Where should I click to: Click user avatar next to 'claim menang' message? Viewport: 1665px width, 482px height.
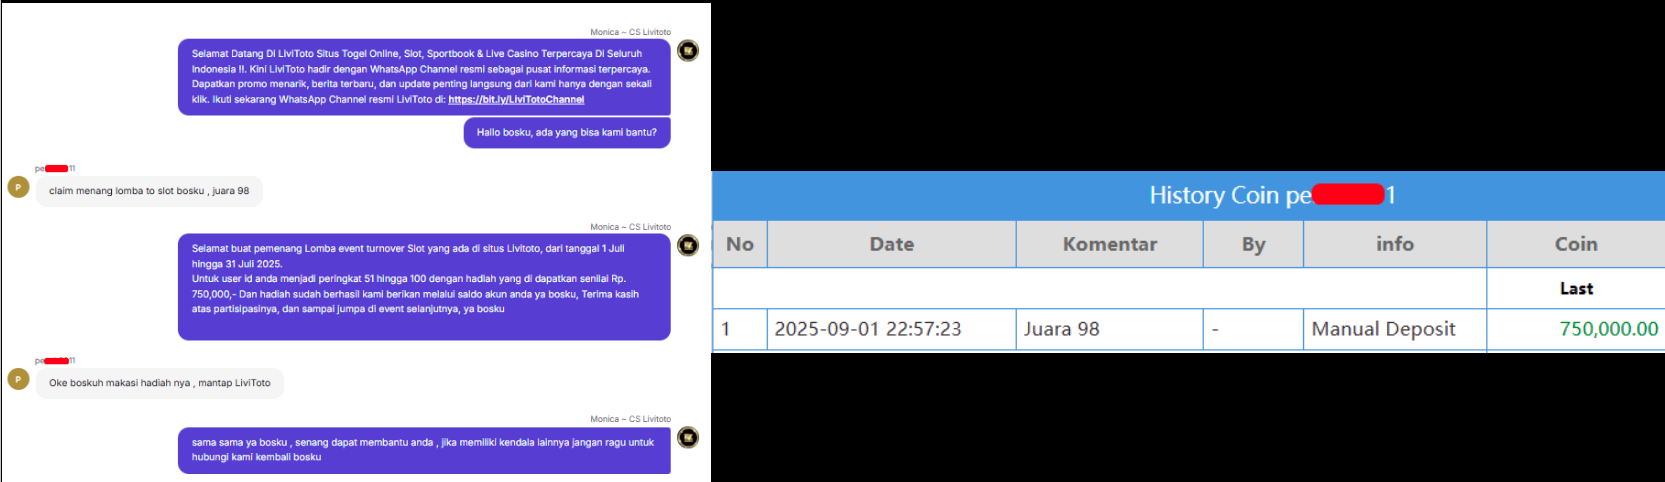click(x=18, y=187)
